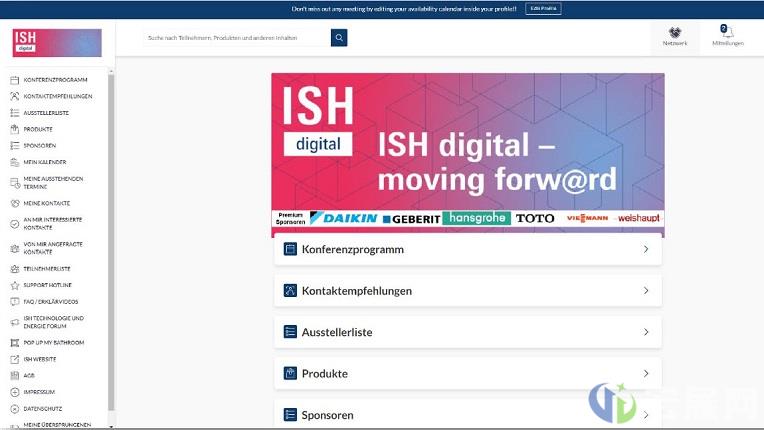Click the Produkte card icon

tap(290, 374)
